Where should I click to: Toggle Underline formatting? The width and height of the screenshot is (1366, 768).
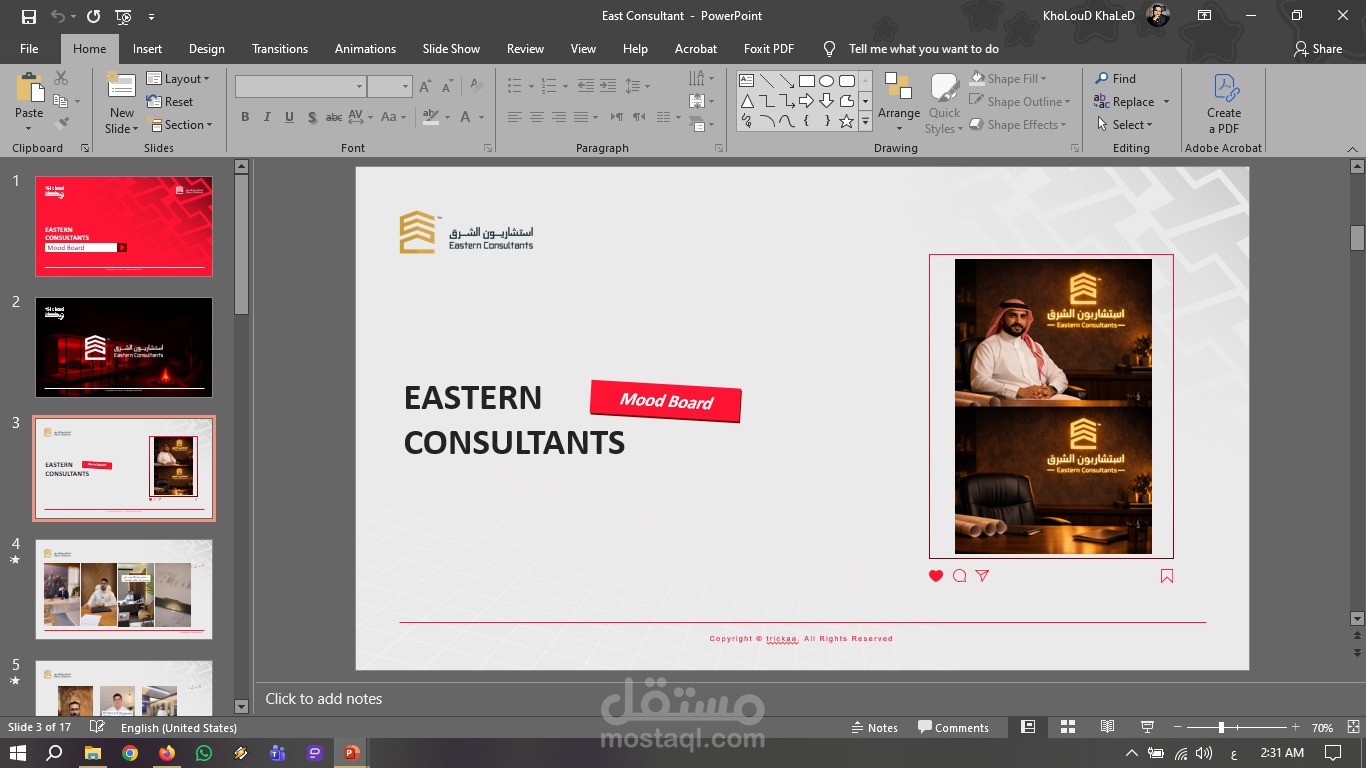(289, 117)
